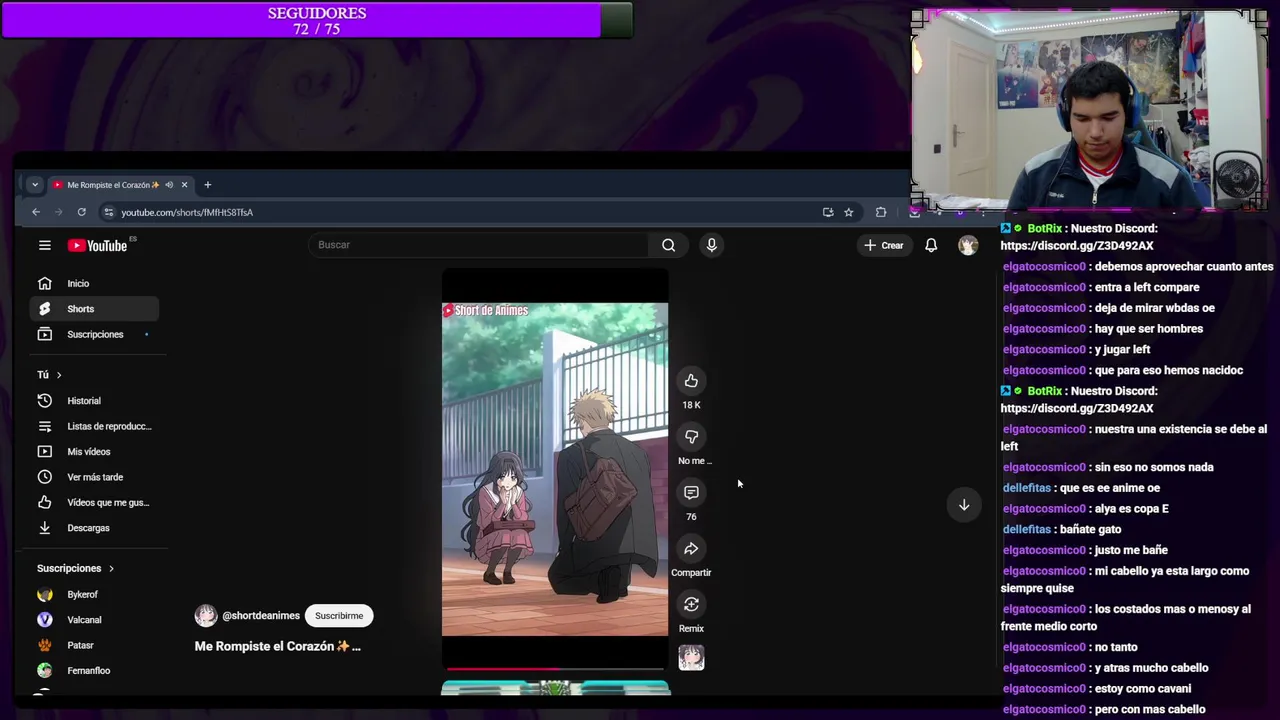Viewport: 1280px width, 720px height.
Task: Open the sound thumbnail below Remix
Action: pyautogui.click(x=691, y=658)
